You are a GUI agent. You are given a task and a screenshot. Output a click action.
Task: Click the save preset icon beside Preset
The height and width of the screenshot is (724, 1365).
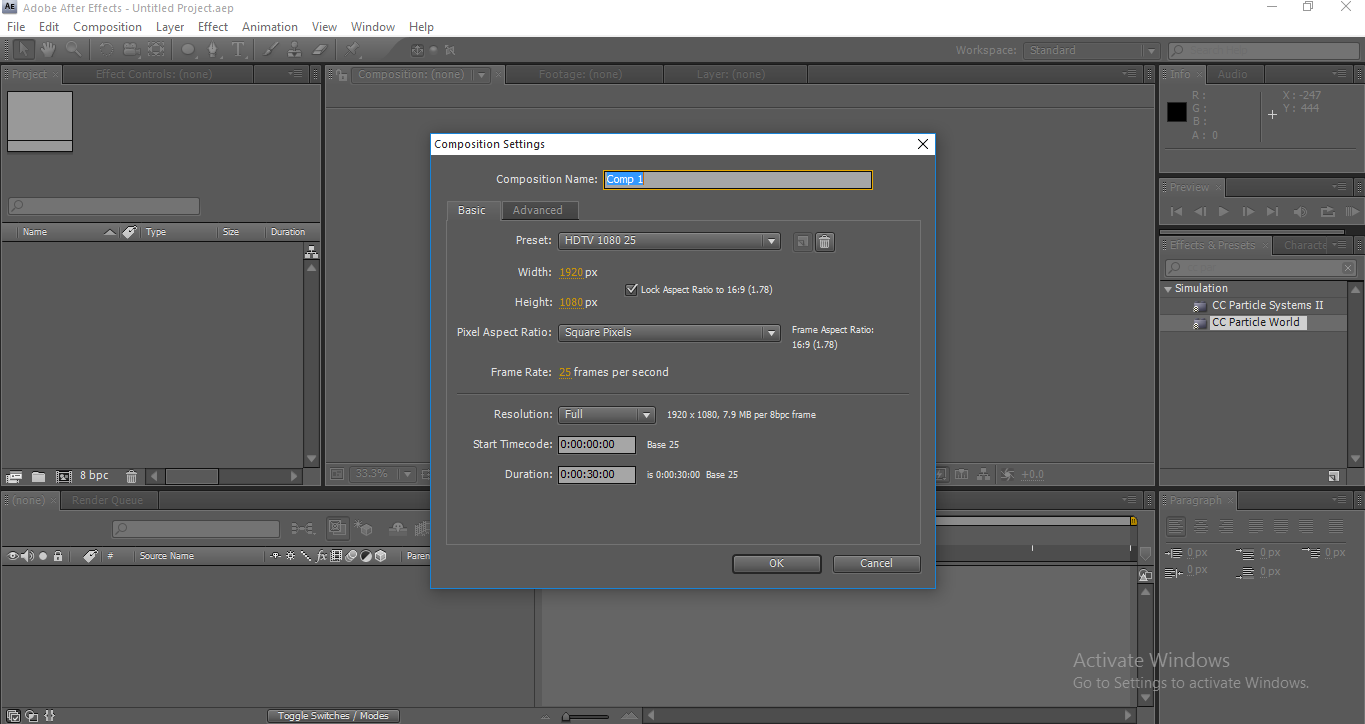[802, 241]
